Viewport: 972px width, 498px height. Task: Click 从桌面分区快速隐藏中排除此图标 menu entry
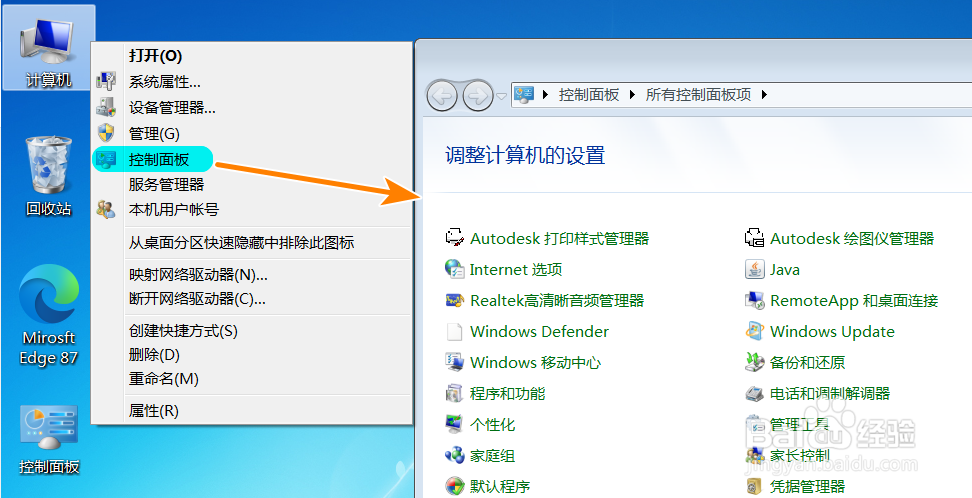tap(241, 242)
